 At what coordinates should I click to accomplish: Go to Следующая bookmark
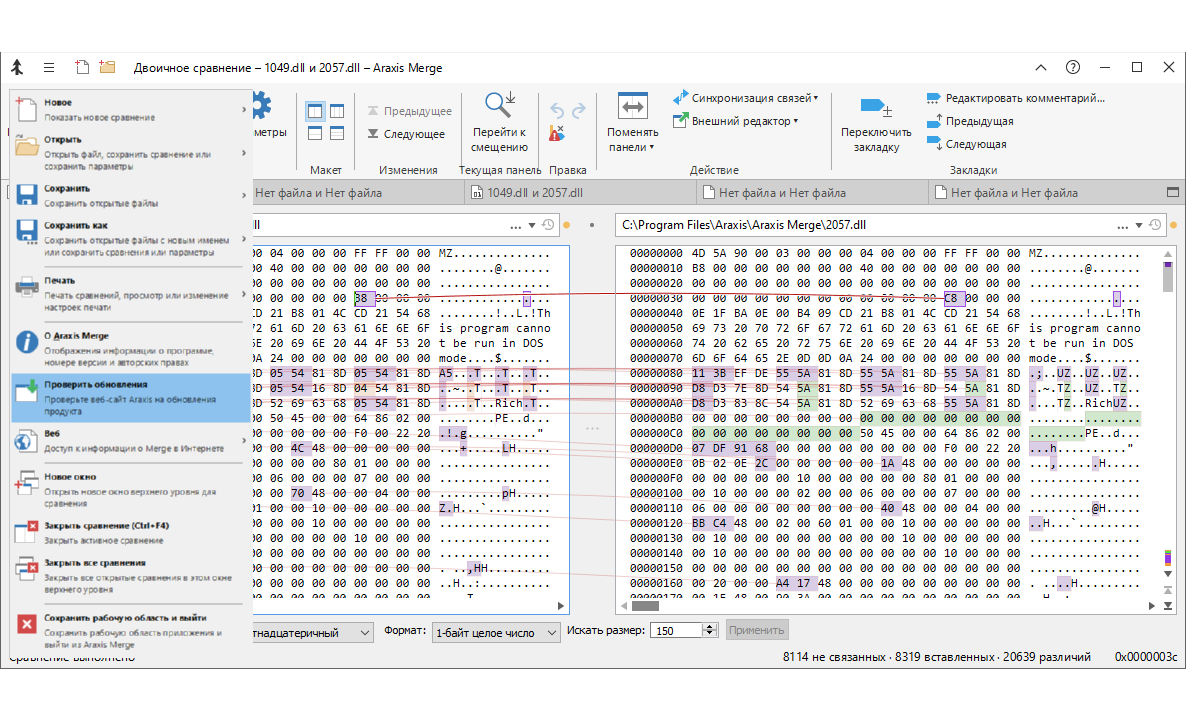(x=966, y=144)
